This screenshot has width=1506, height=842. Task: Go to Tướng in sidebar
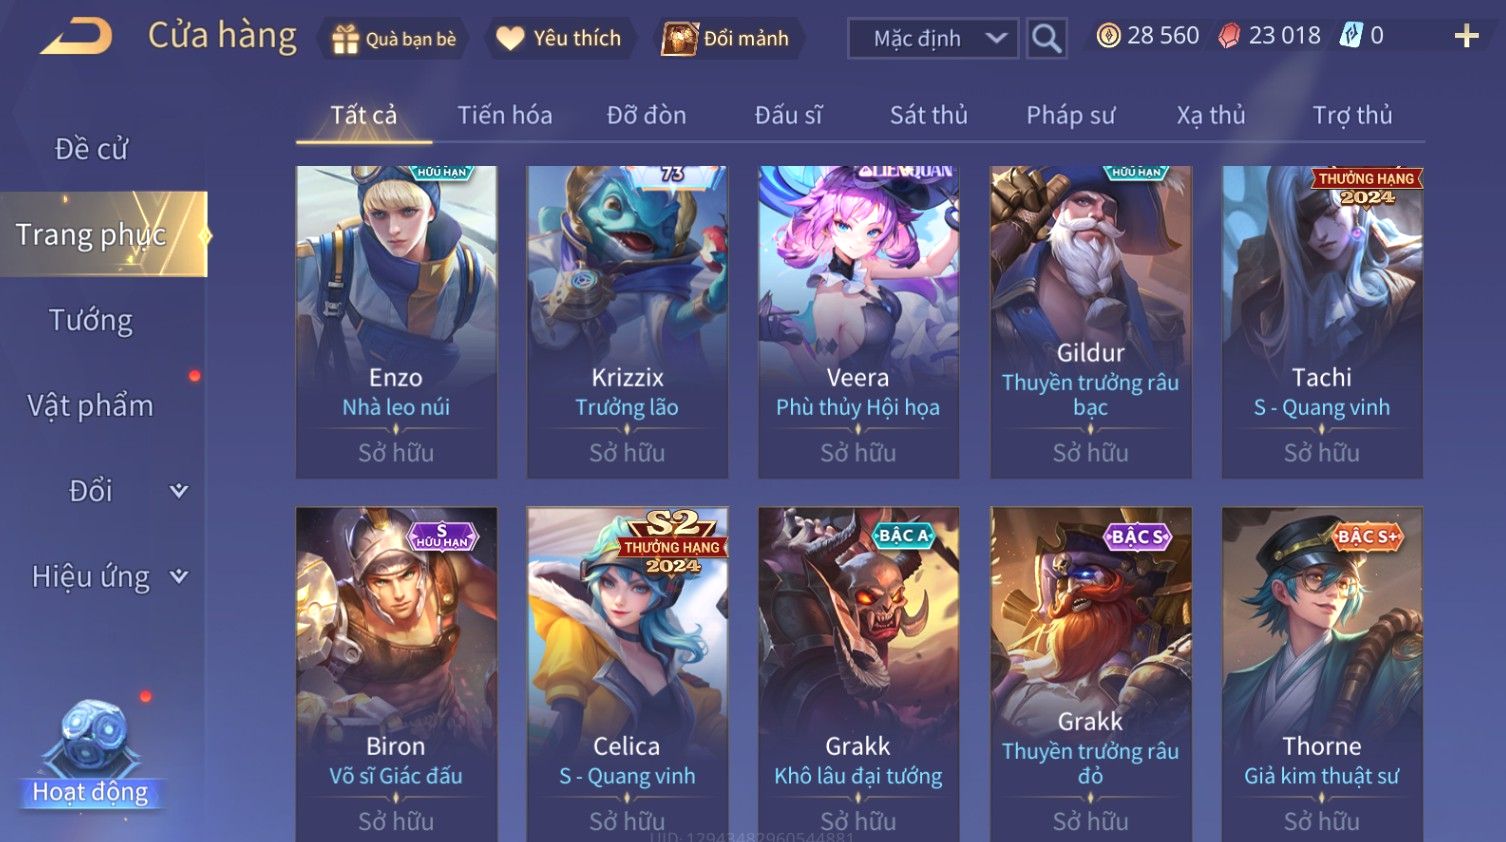click(91, 320)
